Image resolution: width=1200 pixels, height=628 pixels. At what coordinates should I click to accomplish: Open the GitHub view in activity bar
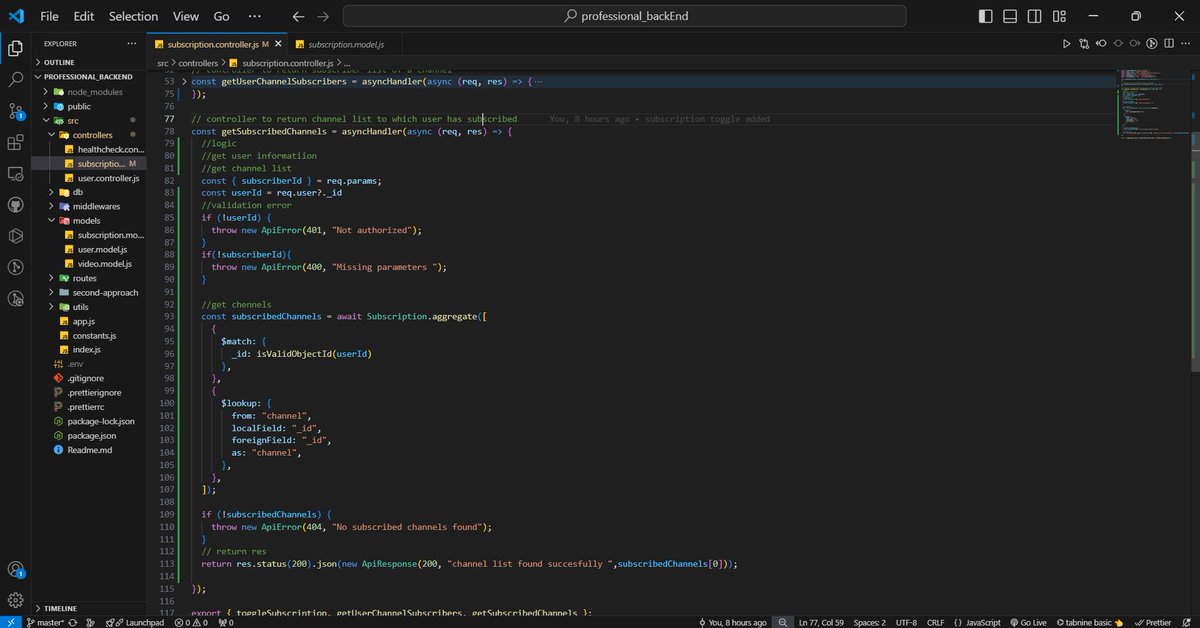(x=15, y=205)
